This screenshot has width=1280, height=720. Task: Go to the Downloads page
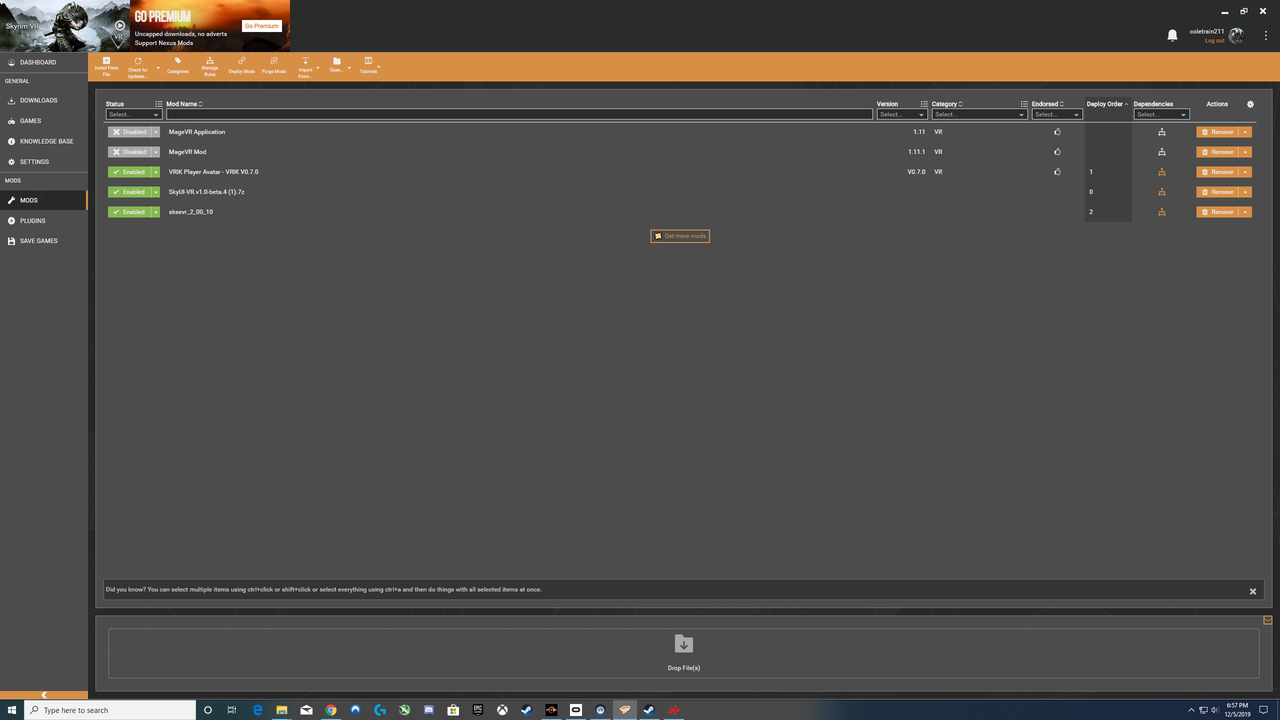click(44, 100)
